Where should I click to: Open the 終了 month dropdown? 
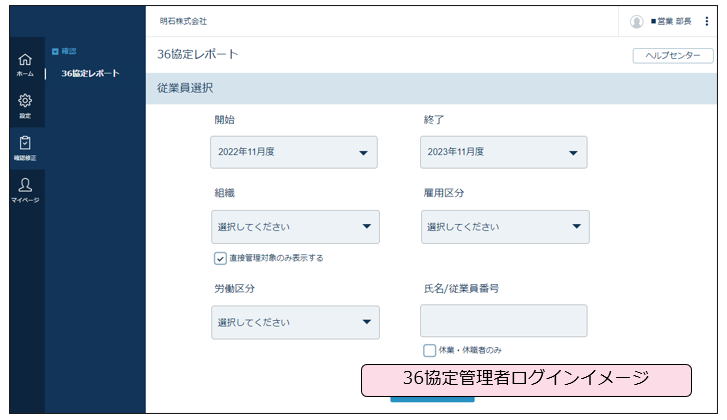pos(504,152)
